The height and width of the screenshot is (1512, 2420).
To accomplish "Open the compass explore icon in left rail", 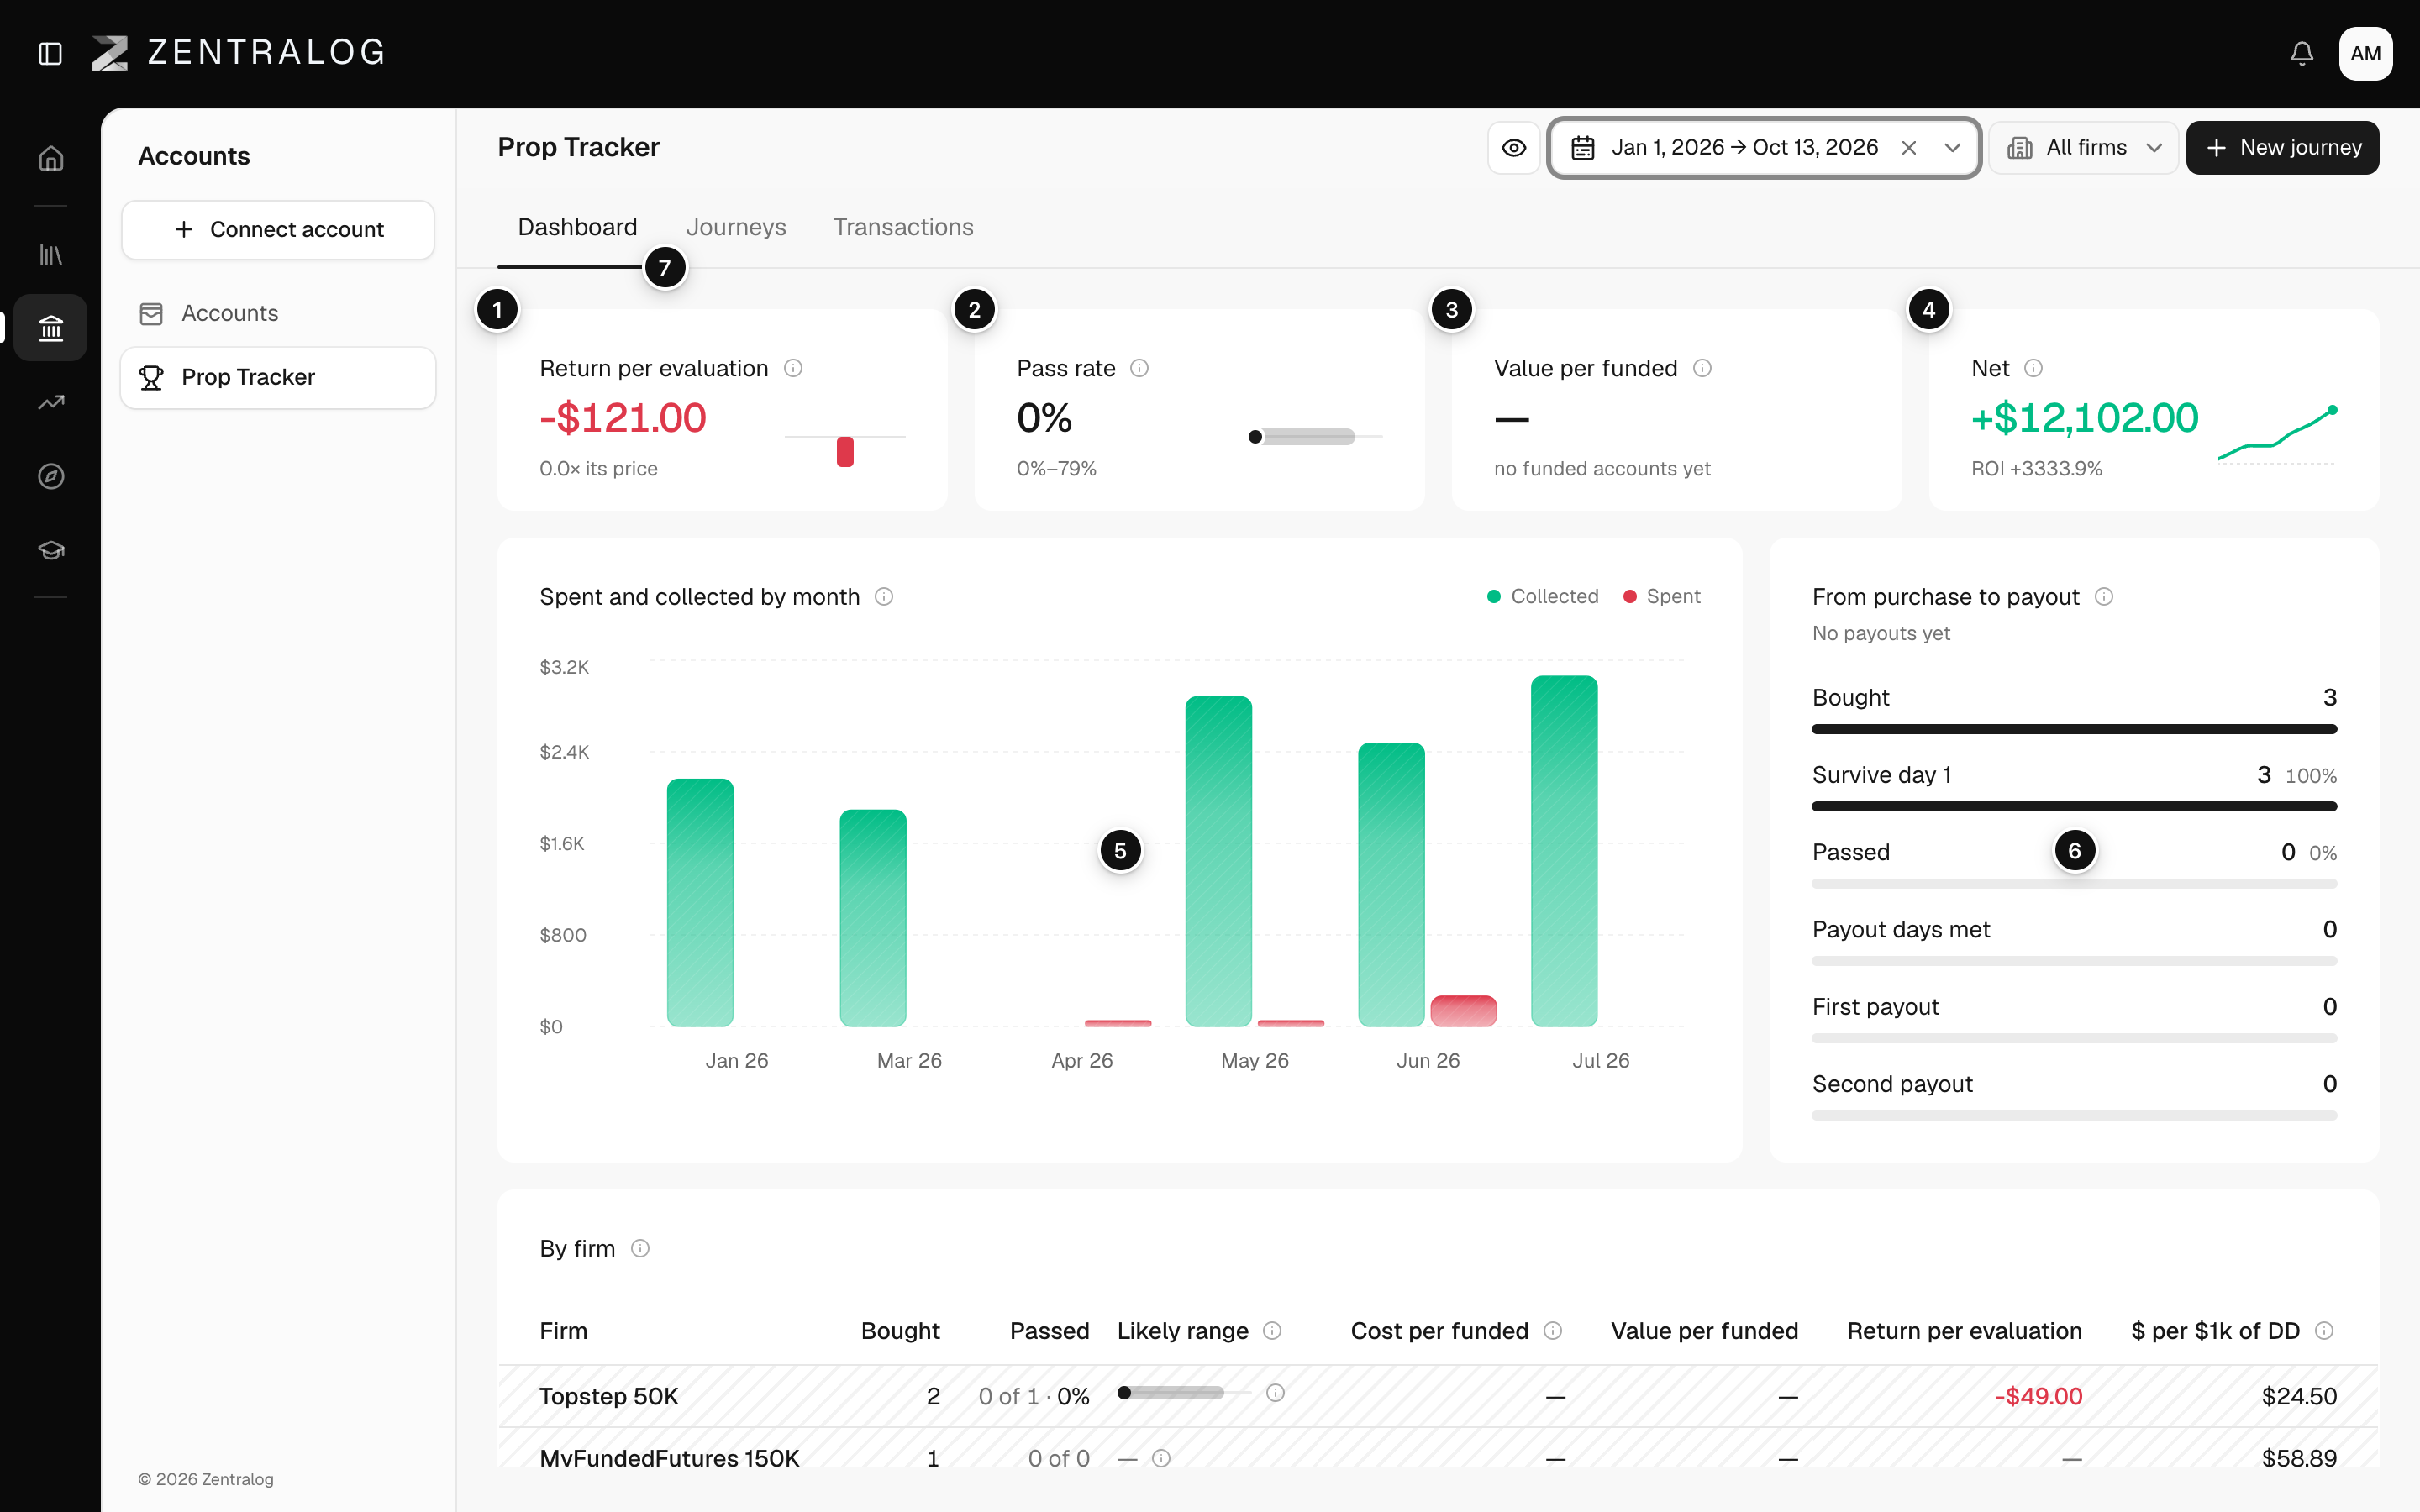I will point(51,476).
